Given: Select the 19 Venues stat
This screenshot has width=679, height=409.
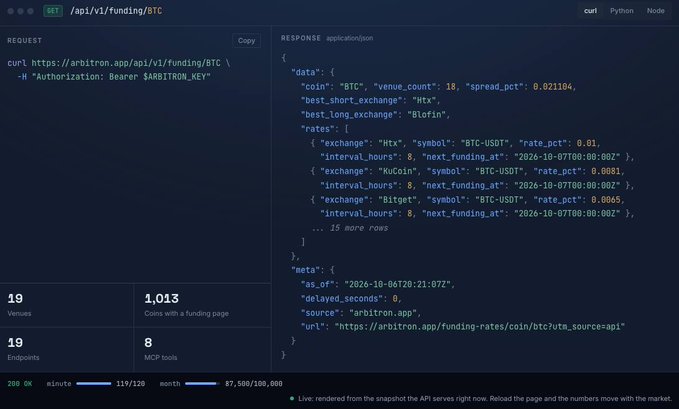Looking at the screenshot, I should 67,305.
